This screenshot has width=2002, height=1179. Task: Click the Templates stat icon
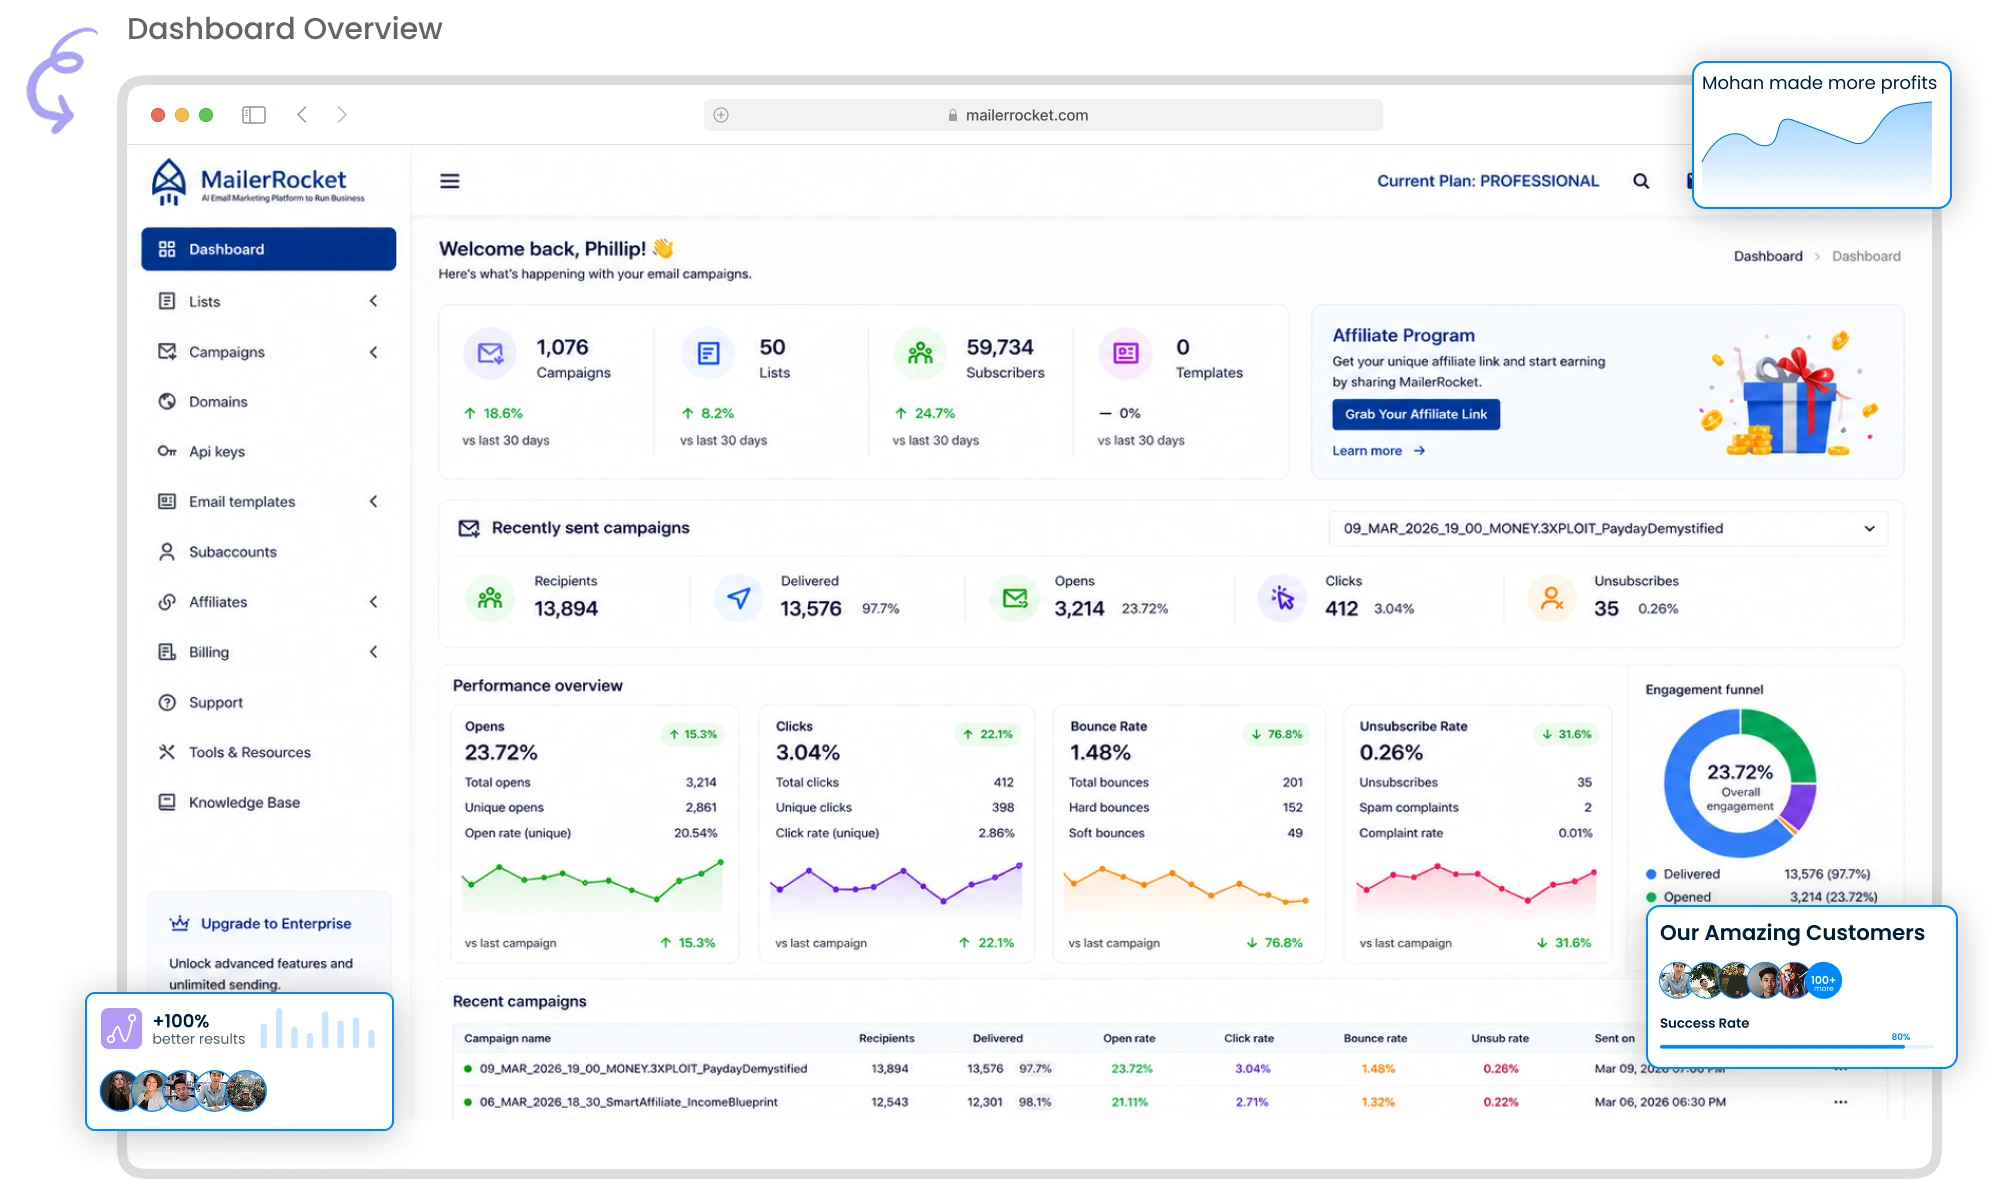coord(1126,353)
